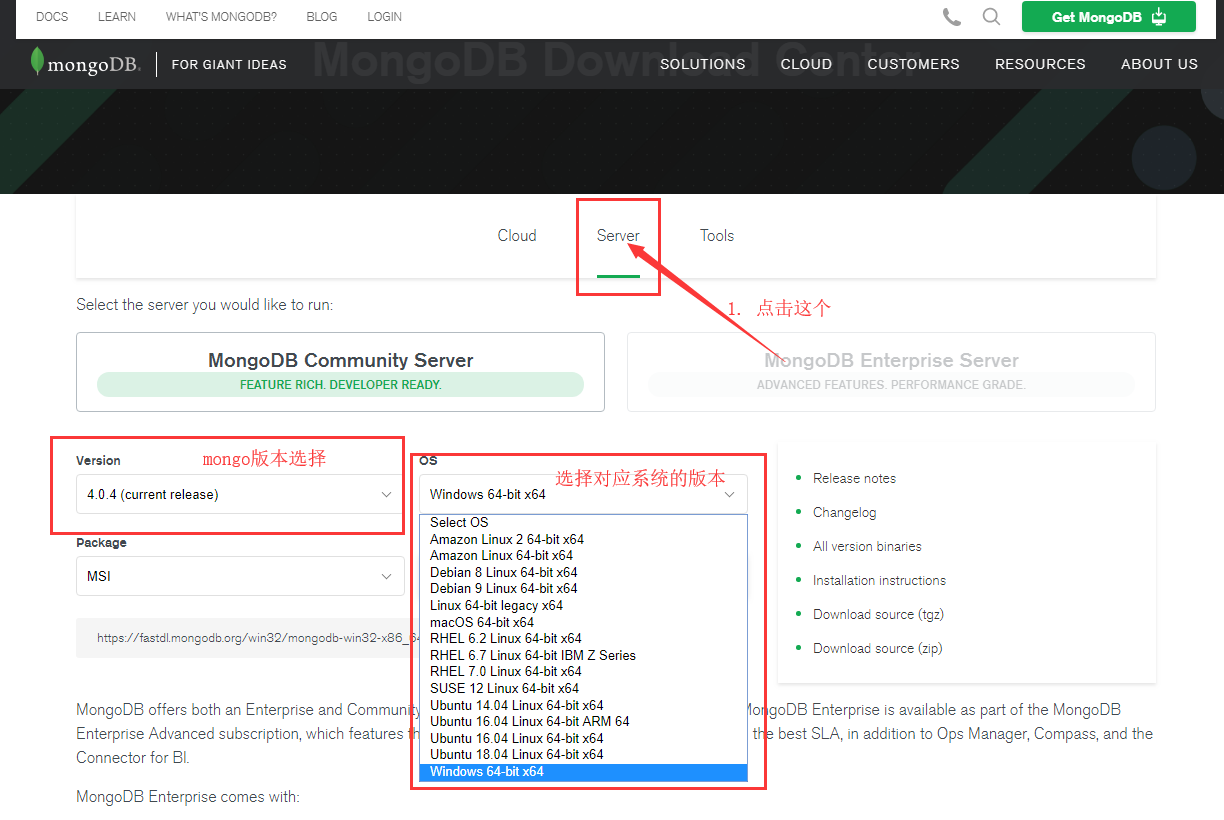Choose Debian 8 Linux 64-bit x64
The height and width of the screenshot is (820, 1224).
(583, 572)
